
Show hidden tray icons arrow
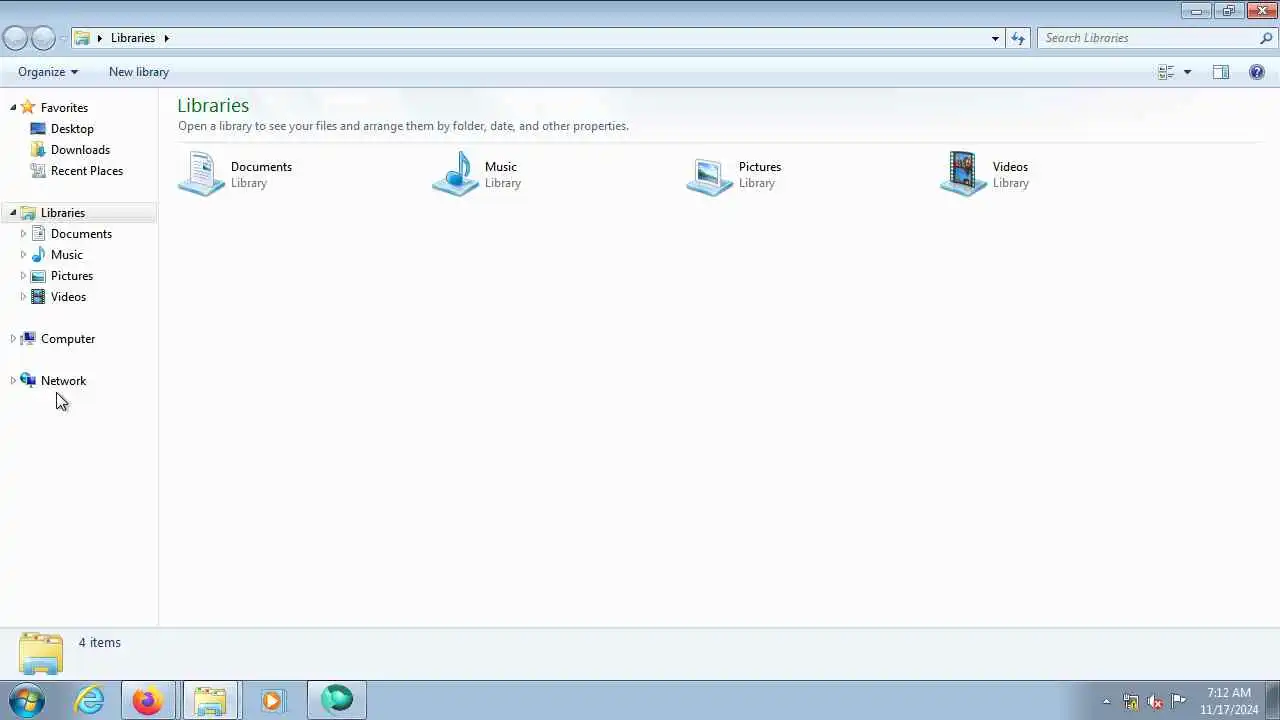(x=1106, y=701)
